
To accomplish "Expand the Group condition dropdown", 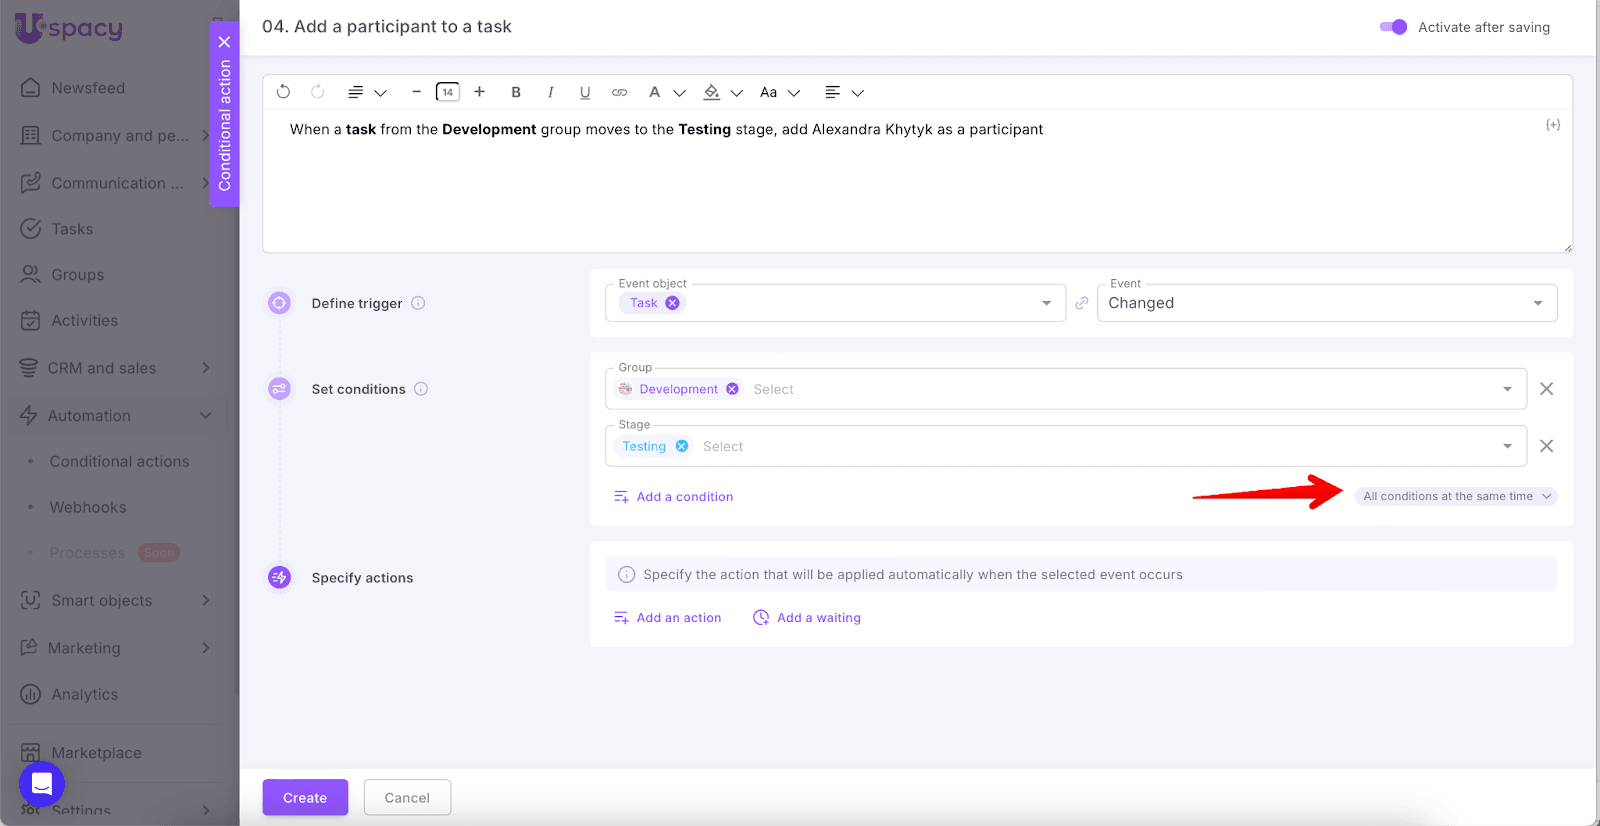I will pyautogui.click(x=1507, y=389).
